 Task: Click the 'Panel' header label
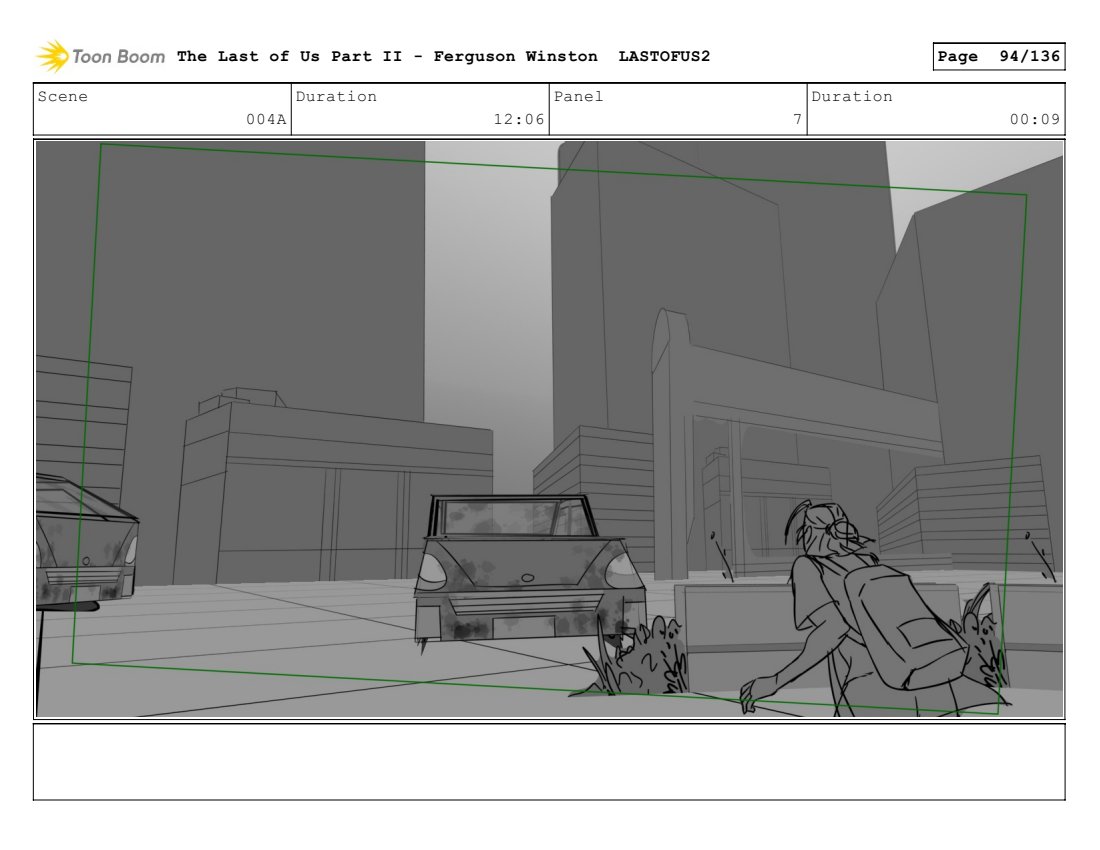click(x=578, y=96)
